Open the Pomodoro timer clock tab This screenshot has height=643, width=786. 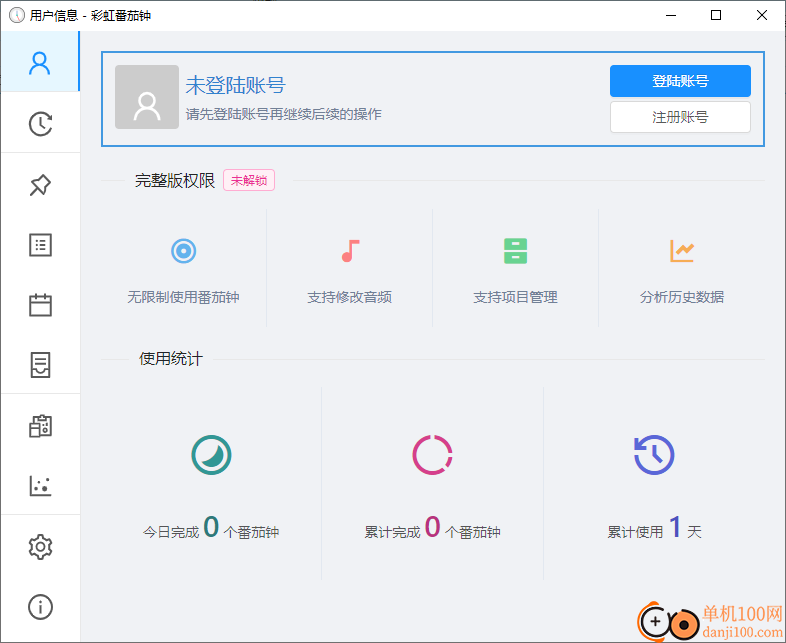[x=40, y=124]
